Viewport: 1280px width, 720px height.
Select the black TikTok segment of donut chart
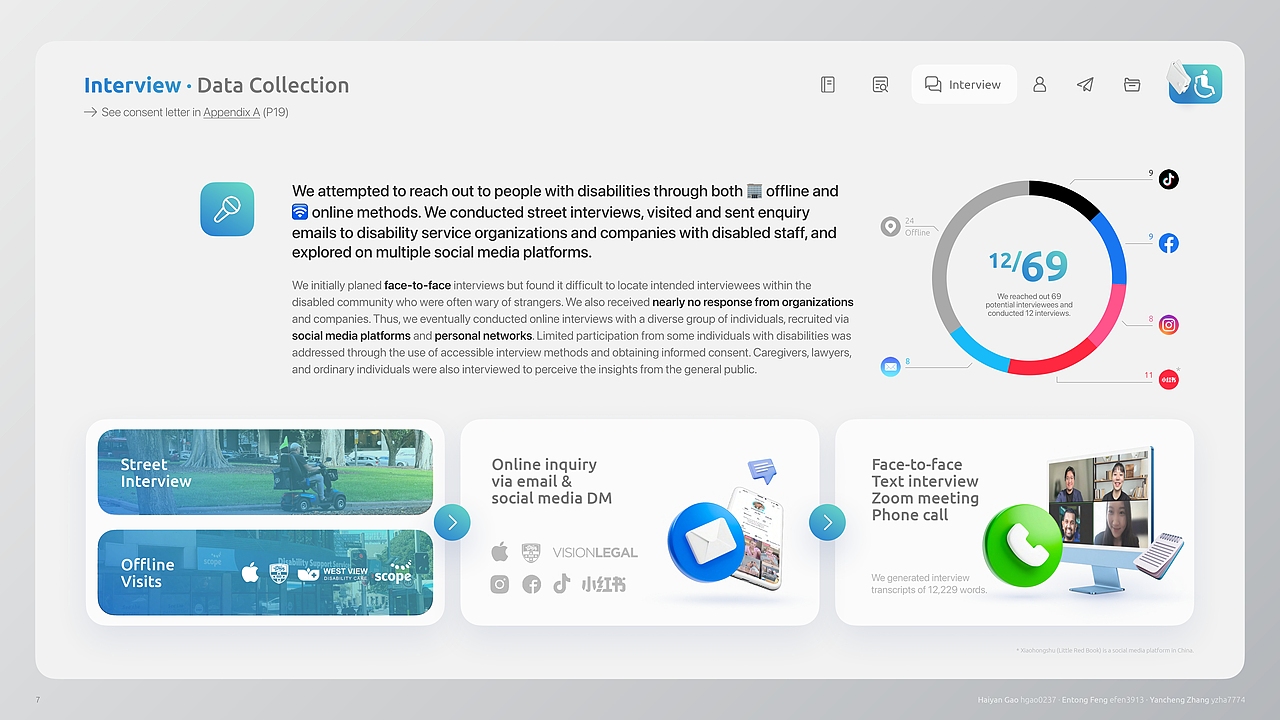pyautogui.click(x=1067, y=198)
